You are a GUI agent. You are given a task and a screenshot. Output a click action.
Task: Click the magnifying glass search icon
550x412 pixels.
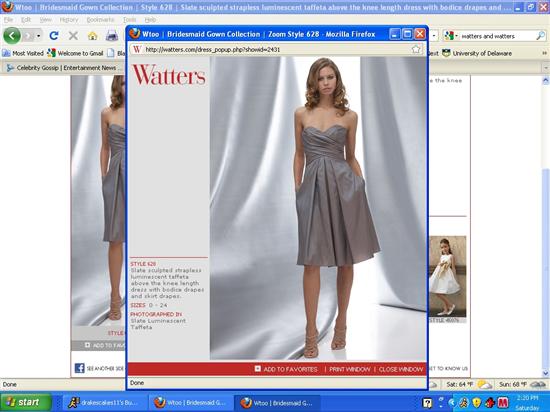pyautogui.click(x=541, y=35)
